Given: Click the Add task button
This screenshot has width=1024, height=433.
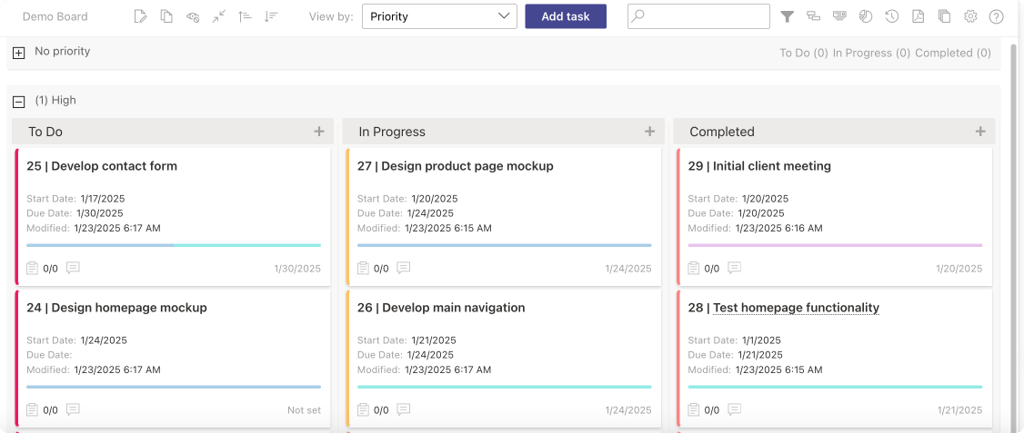Looking at the screenshot, I should 566,16.
